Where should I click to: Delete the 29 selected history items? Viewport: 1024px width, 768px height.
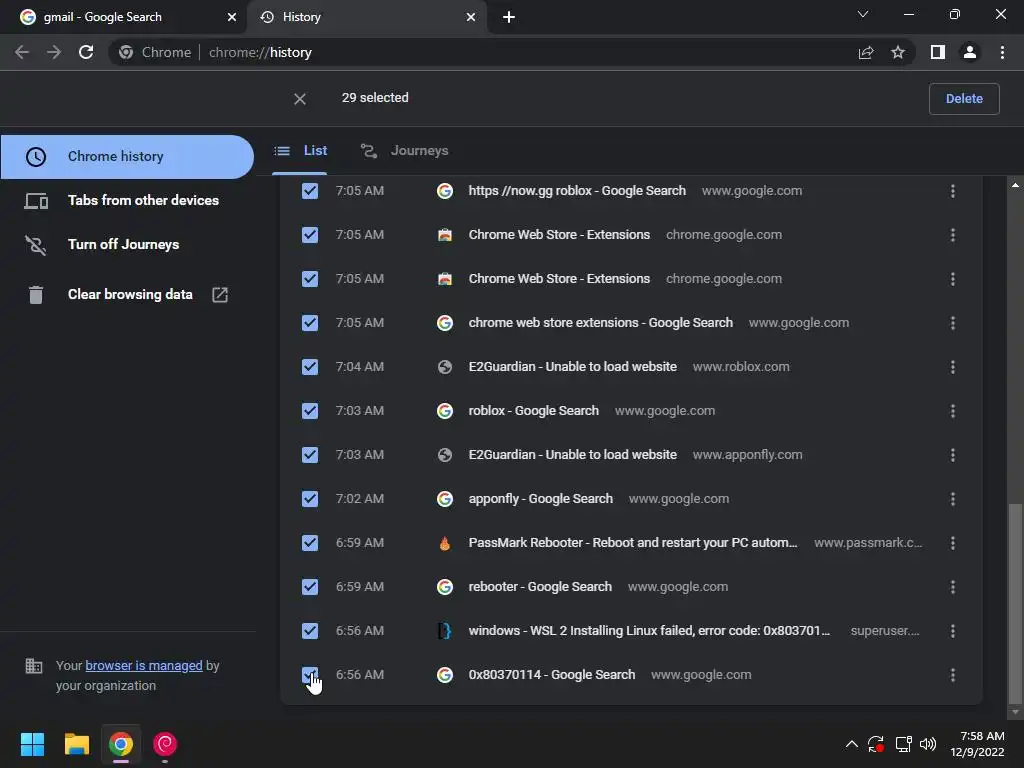pos(964,99)
